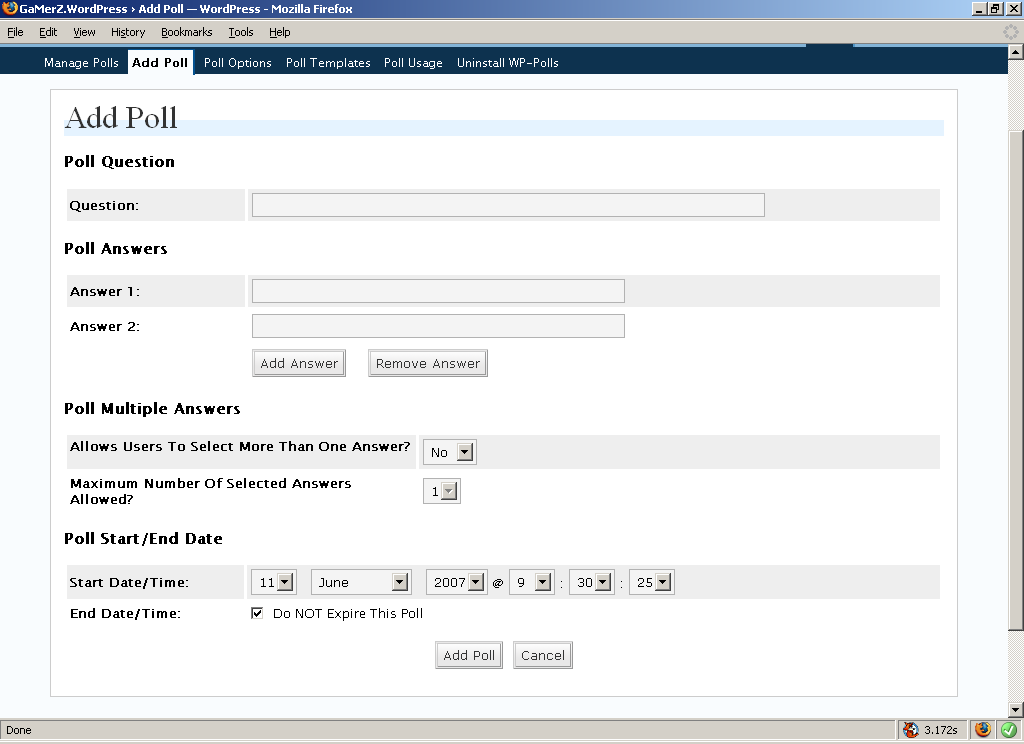Image resolution: width=1024 pixels, height=744 pixels.
Task: Click the Firefox icon in status bar
Action: click(983, 730)
